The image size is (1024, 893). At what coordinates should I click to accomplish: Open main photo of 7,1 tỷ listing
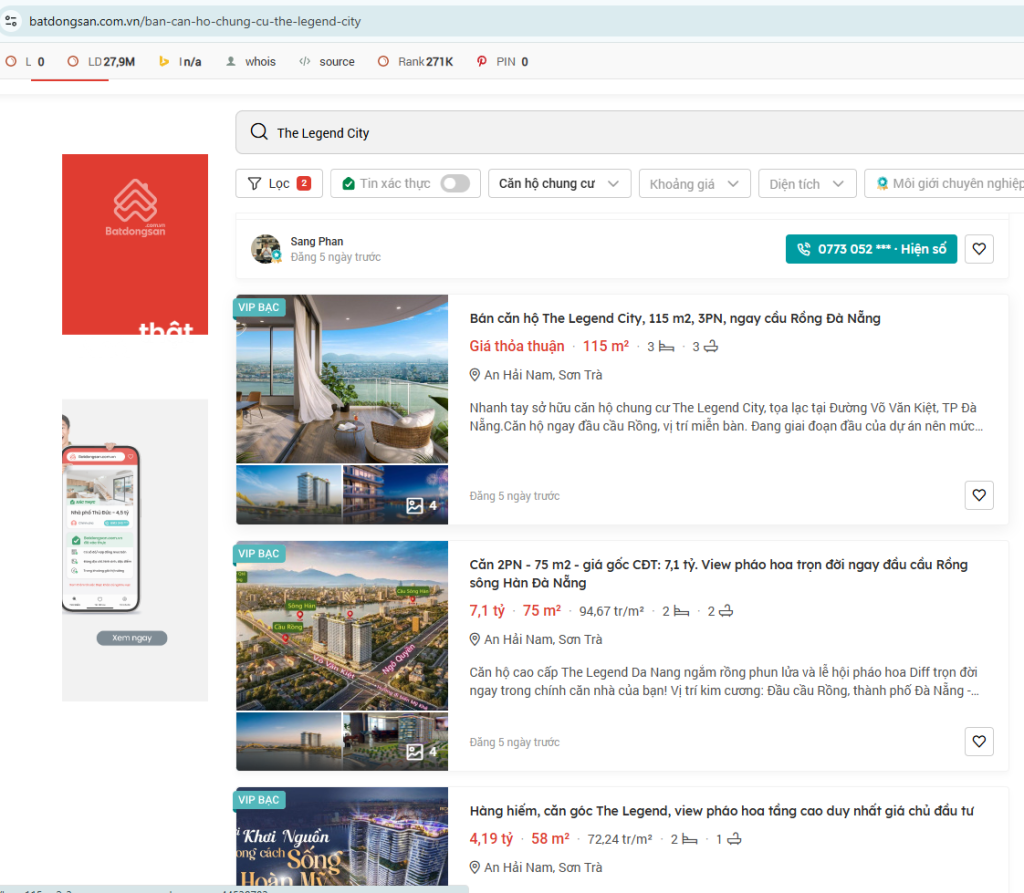tap(342, 626)
